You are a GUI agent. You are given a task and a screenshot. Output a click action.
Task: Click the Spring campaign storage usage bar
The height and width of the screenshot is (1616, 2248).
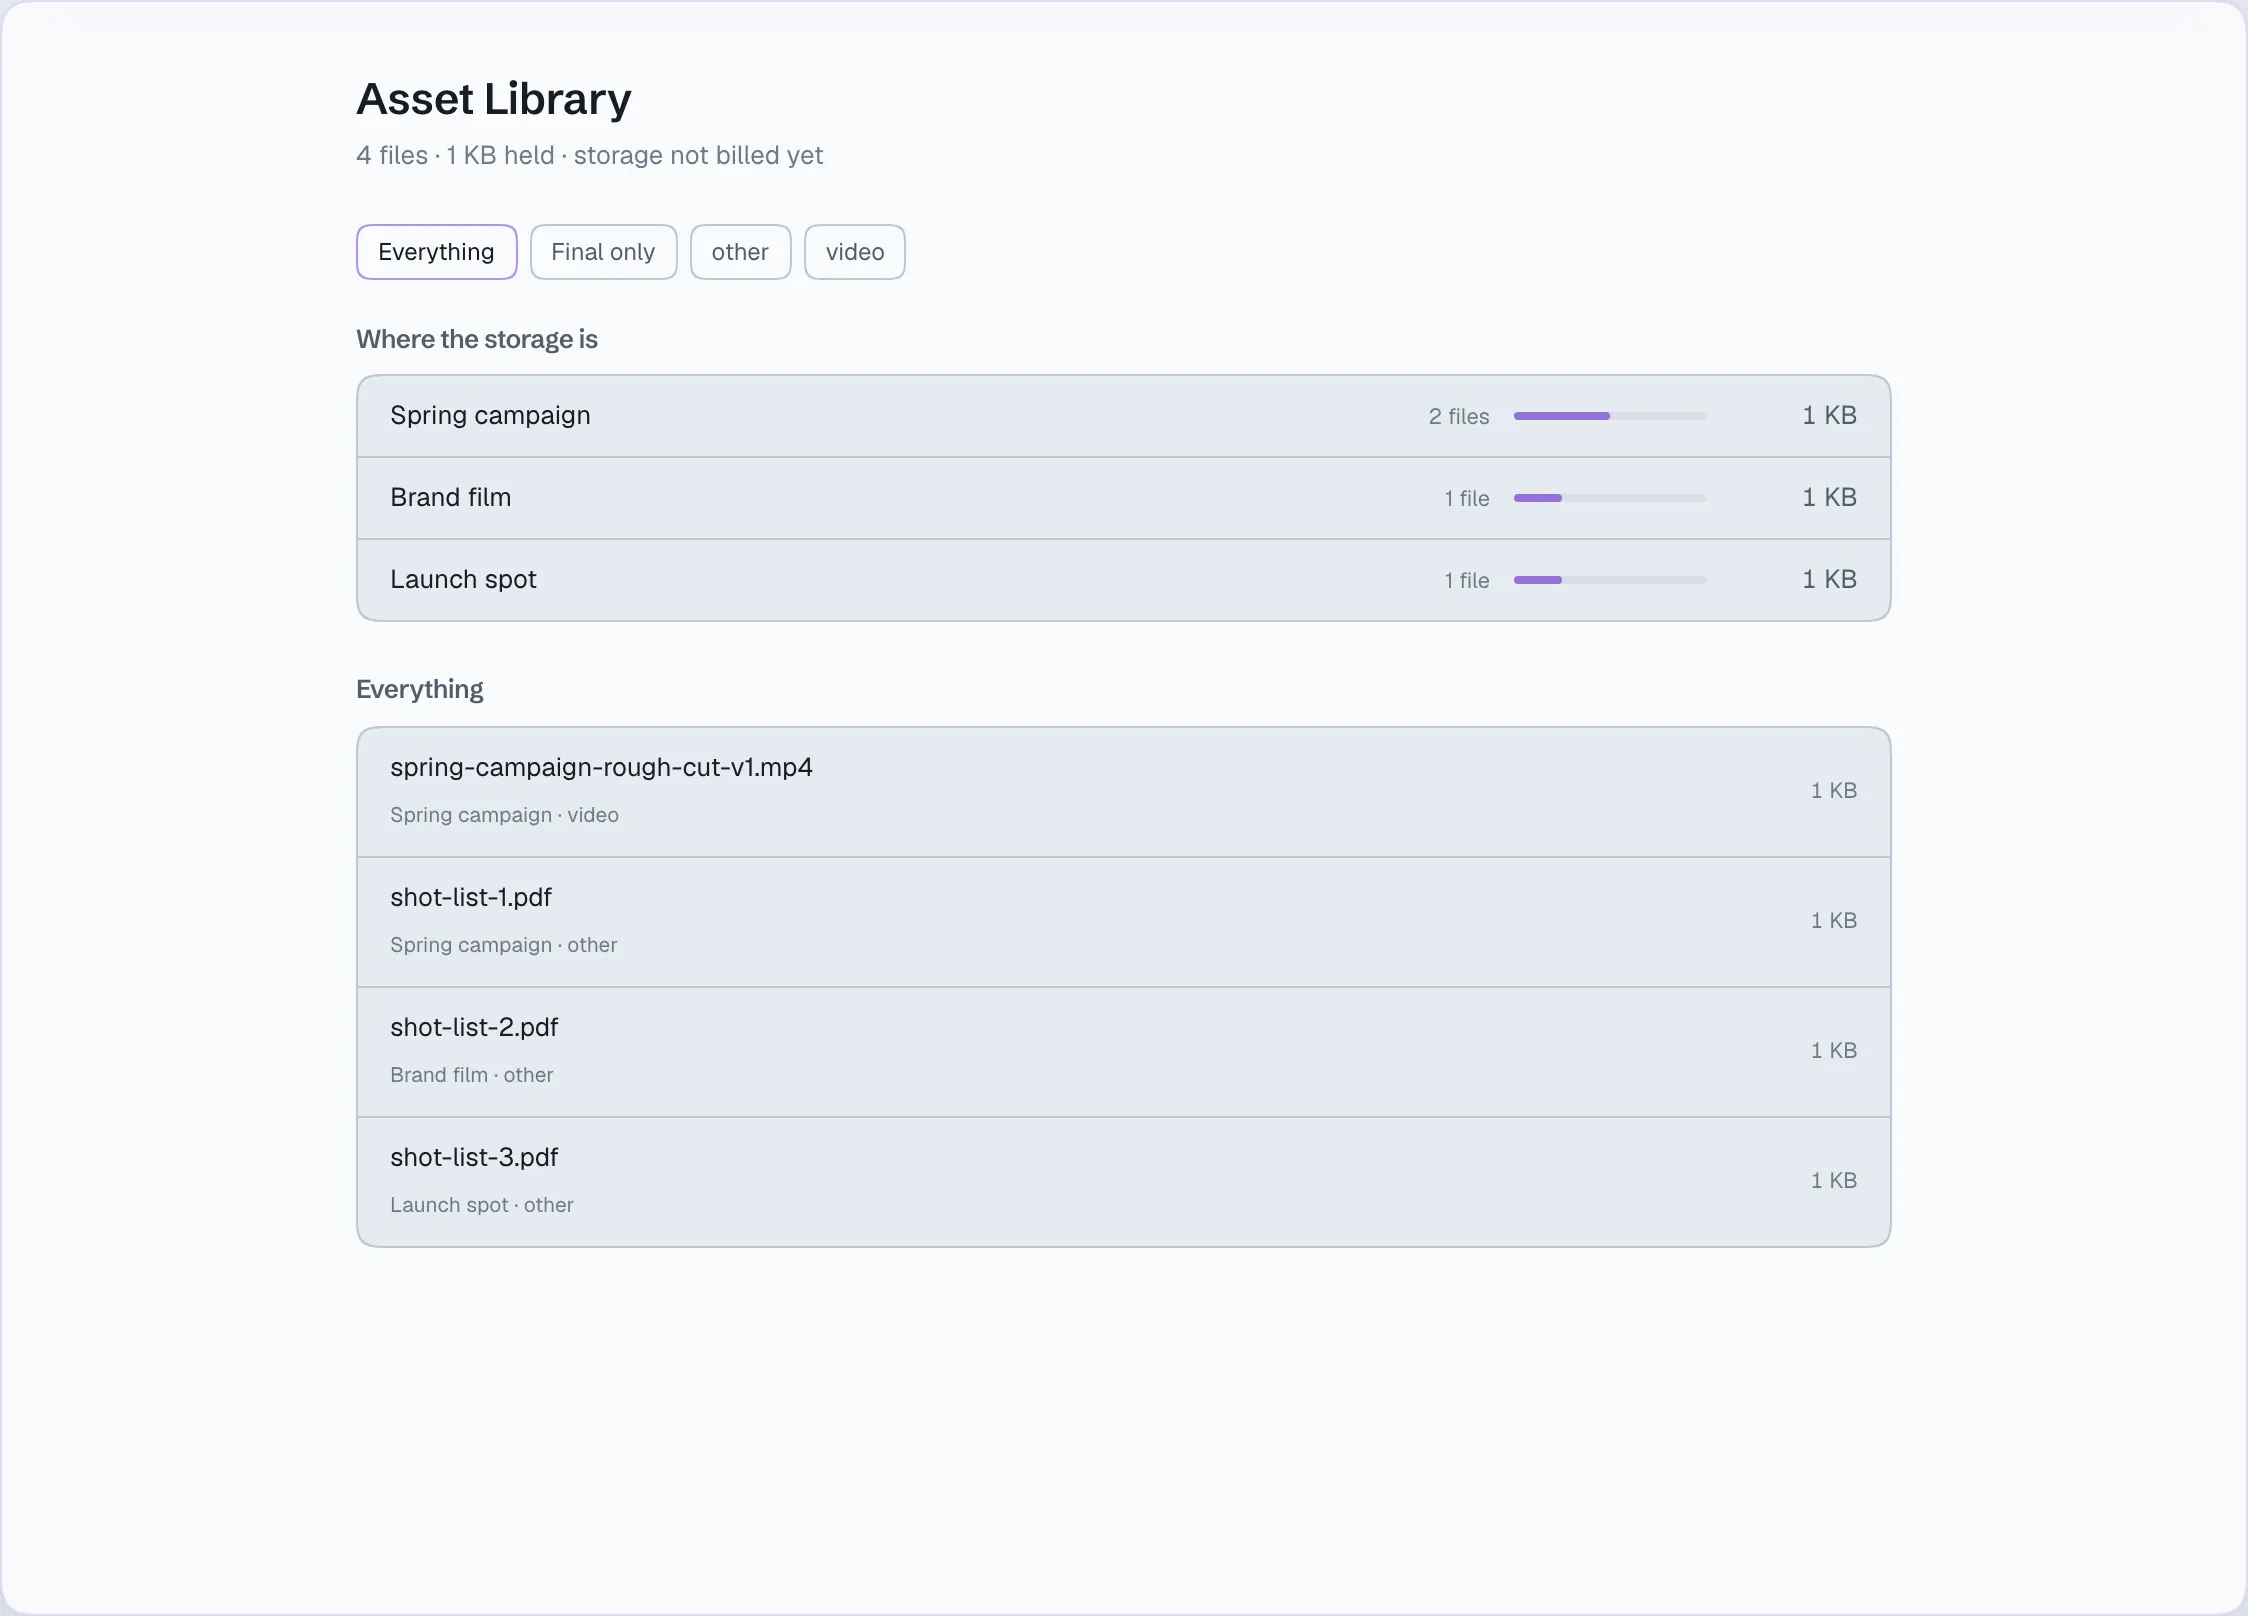(x=1609, y=416)
